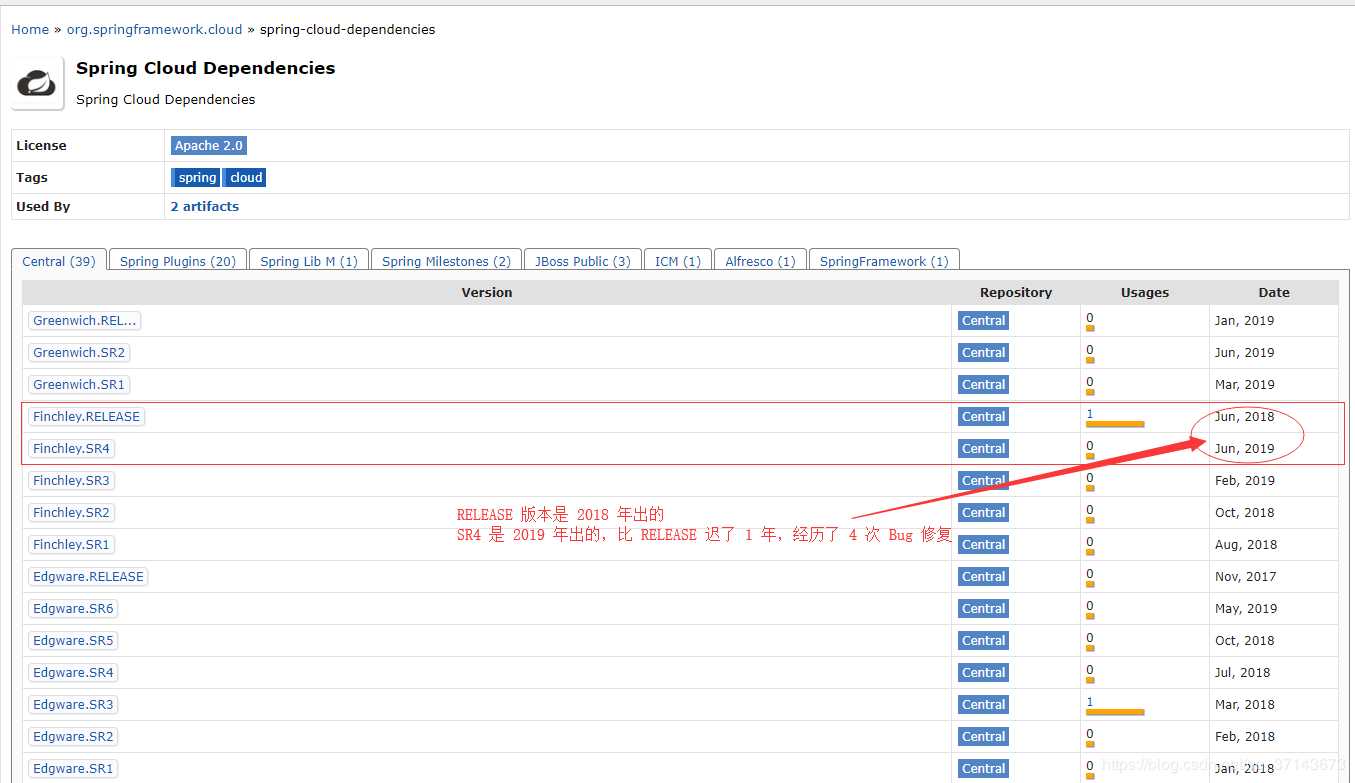Click Central badge in Greenwich.SR2 row
The width and height of the screenshot is (1355, 783).
pyautogui.click(x=983, y=353)
